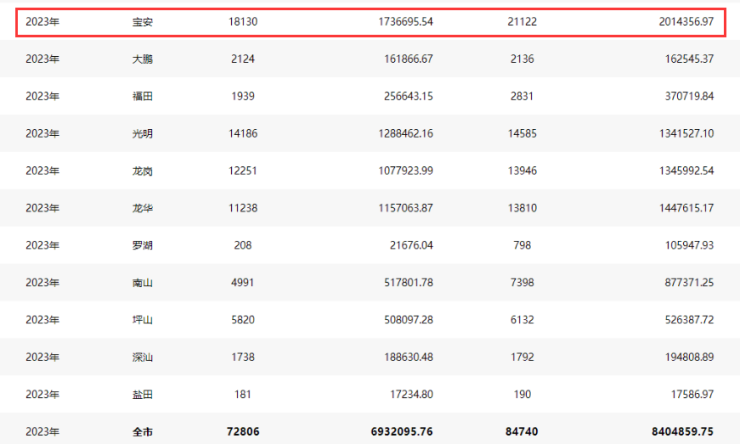The width and height of the screenshot is (740, 444).
Task: Select the 南山 district cell
Action: pos(141,283)
